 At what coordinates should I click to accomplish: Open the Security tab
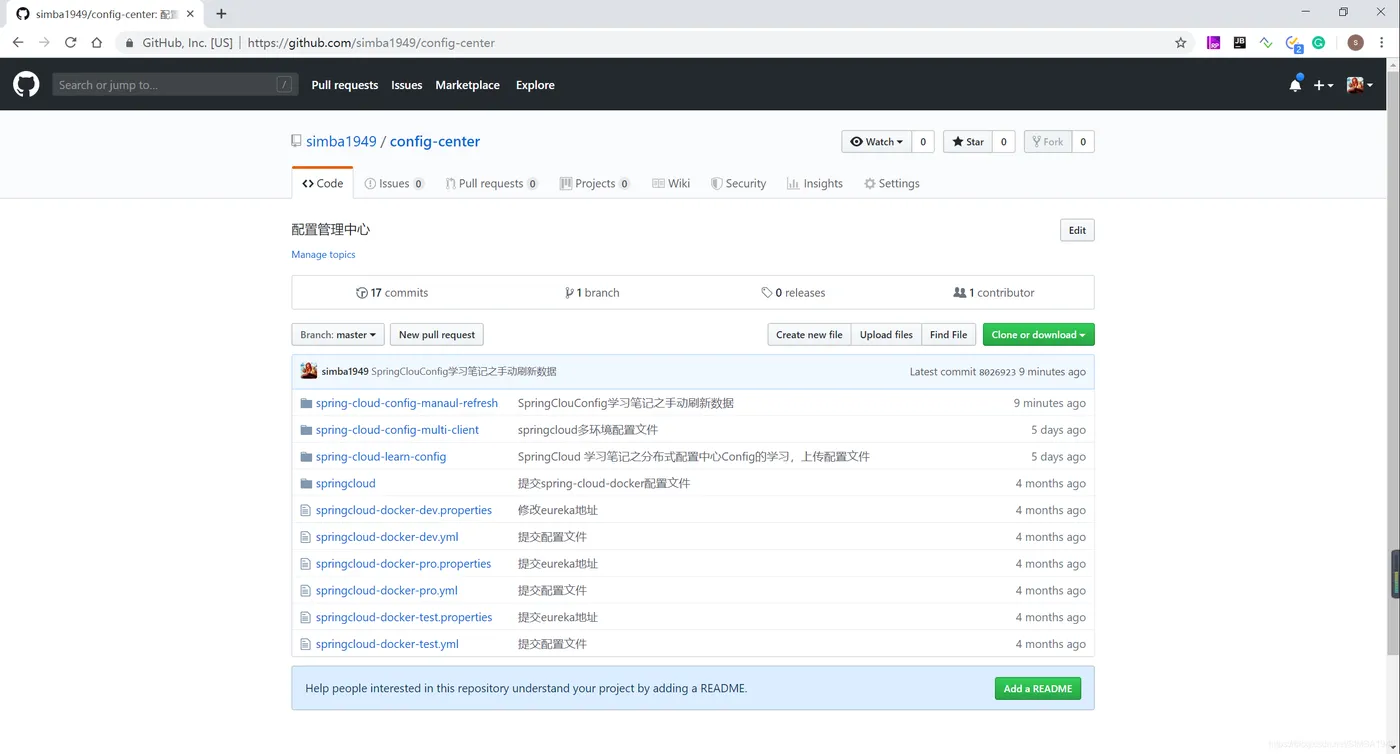[738, 183]
